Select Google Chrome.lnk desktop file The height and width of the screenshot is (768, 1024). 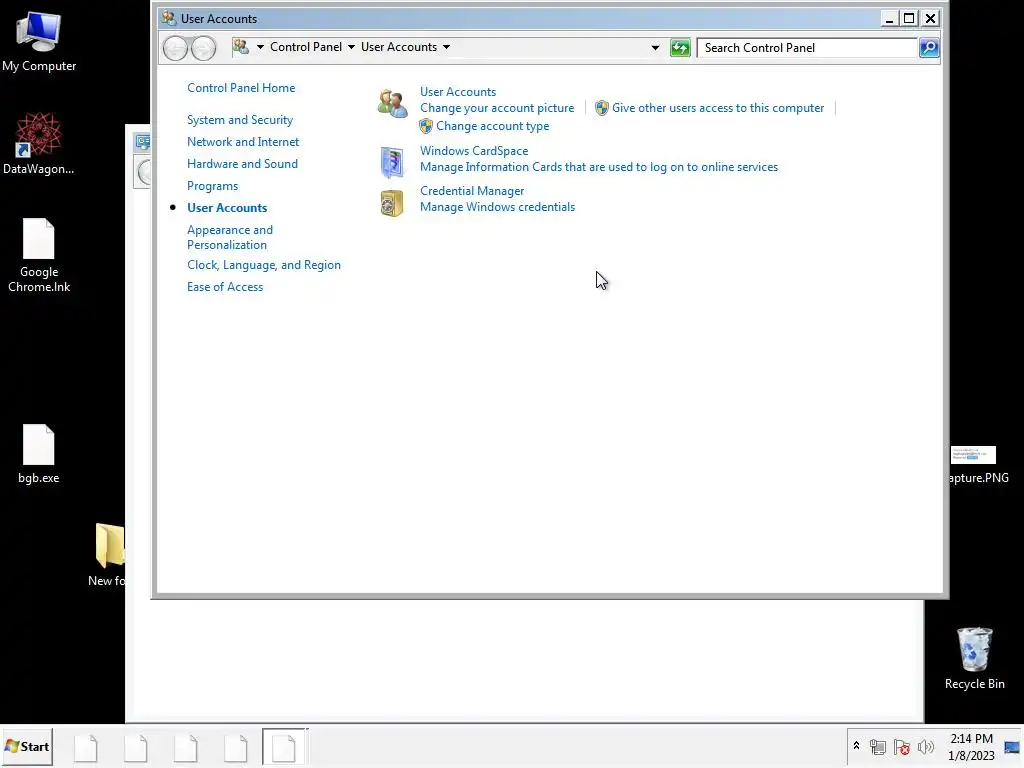tap(39, 255)
